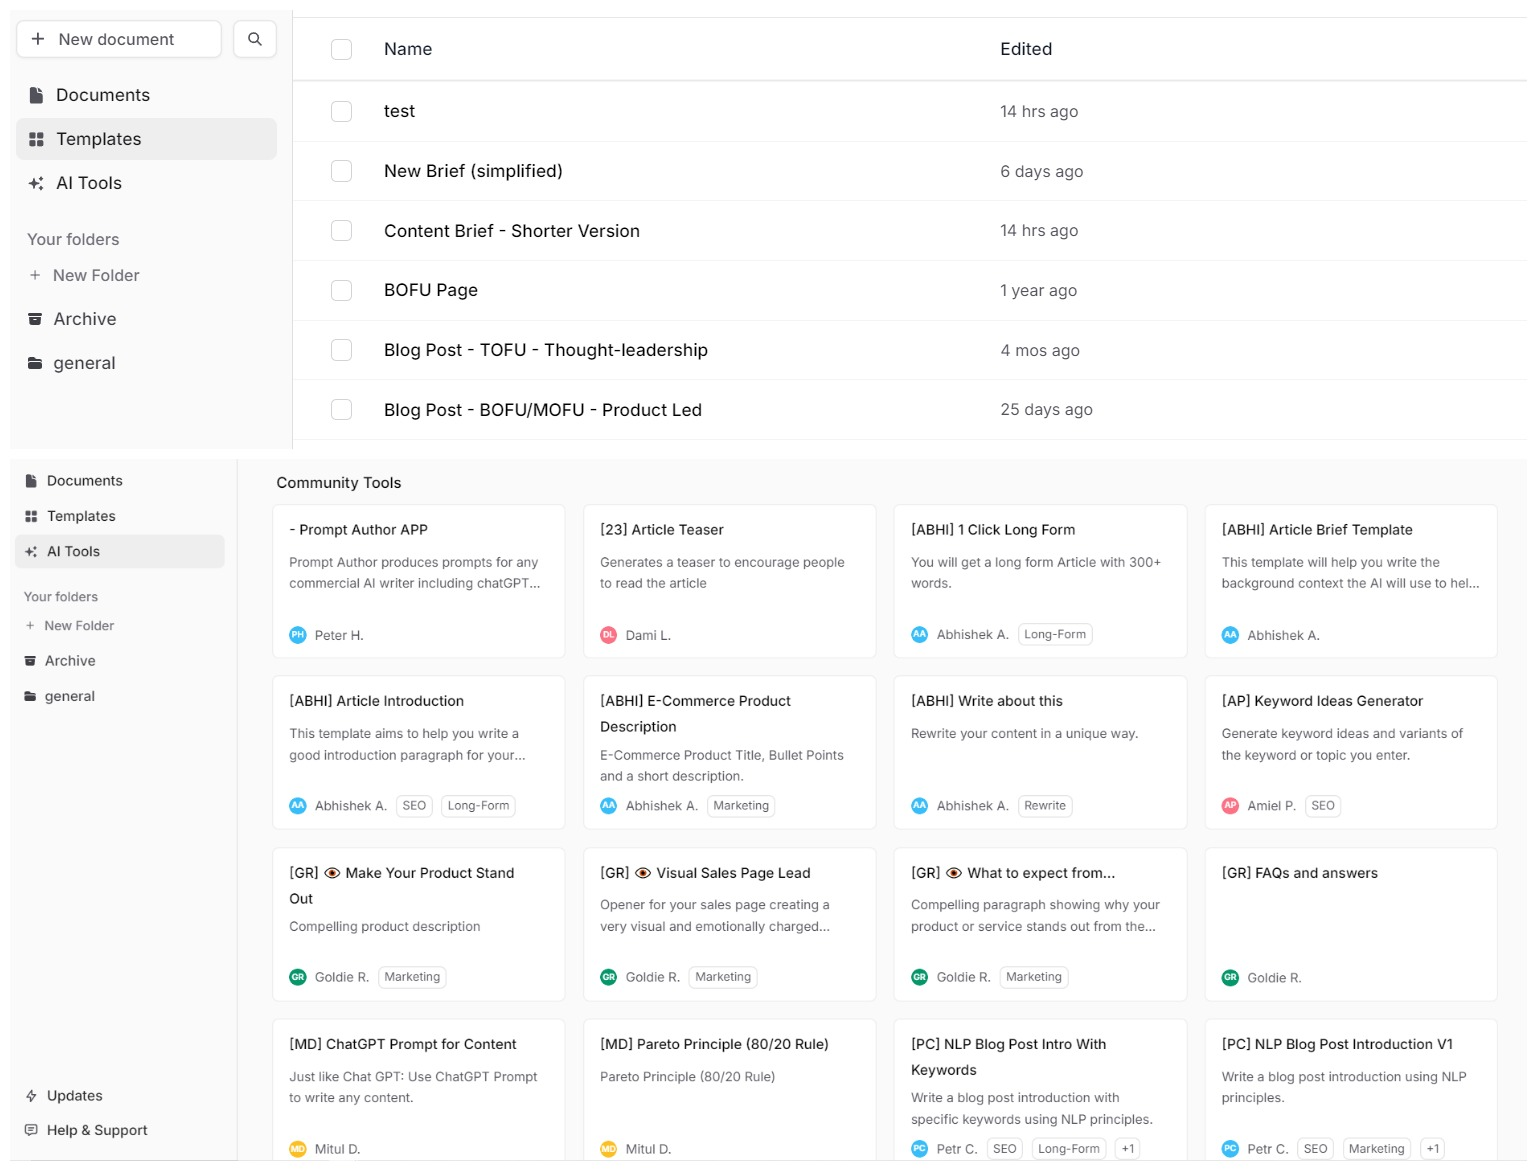
Task: Open Documents in the top sidebar
Action: [x=146, y=95]
